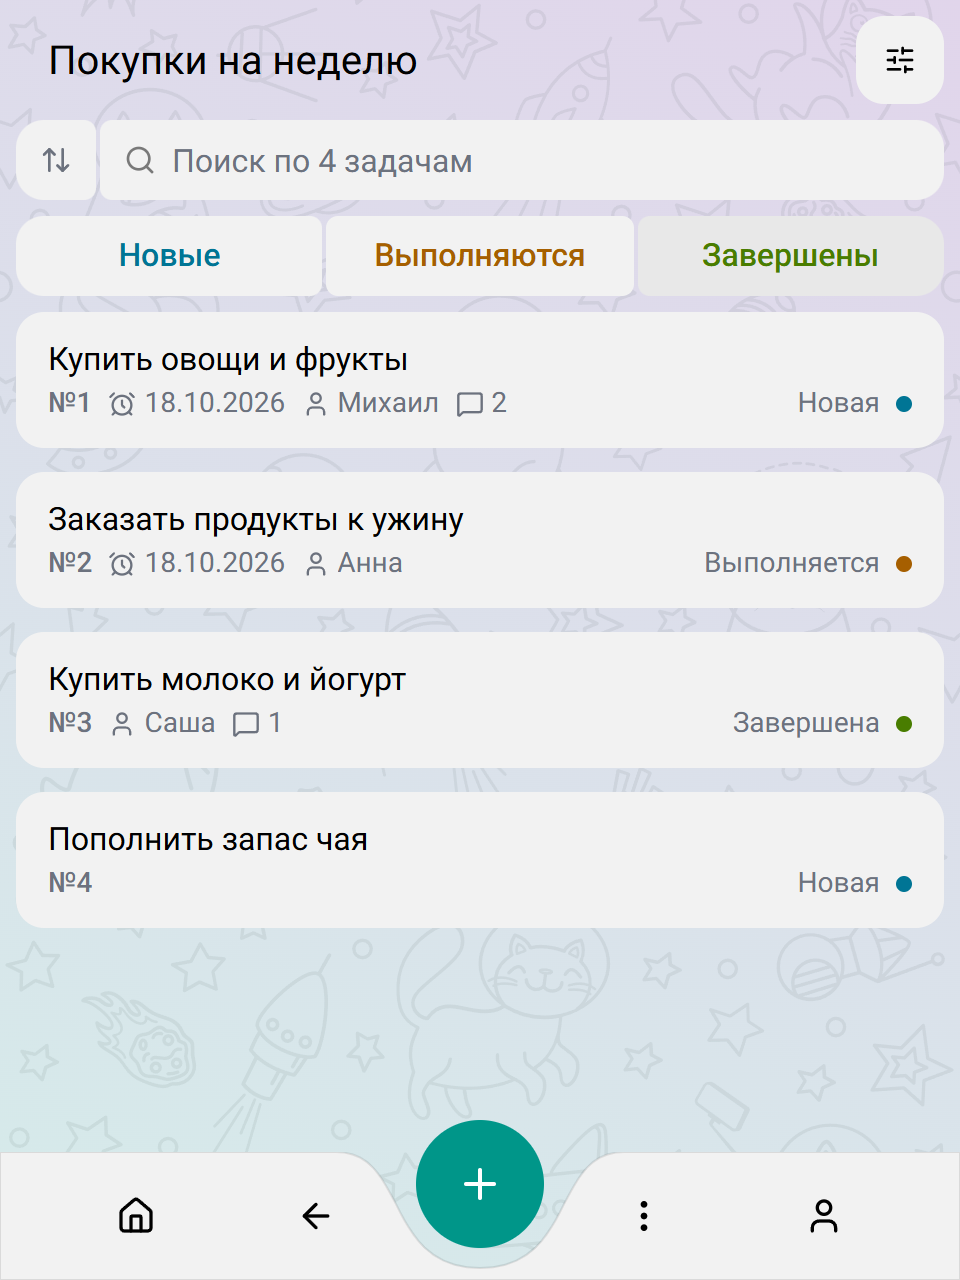Open comments icon on task №3
Image resolution: width=960 pixels, height=1280 pixels.
click(246, 724)
